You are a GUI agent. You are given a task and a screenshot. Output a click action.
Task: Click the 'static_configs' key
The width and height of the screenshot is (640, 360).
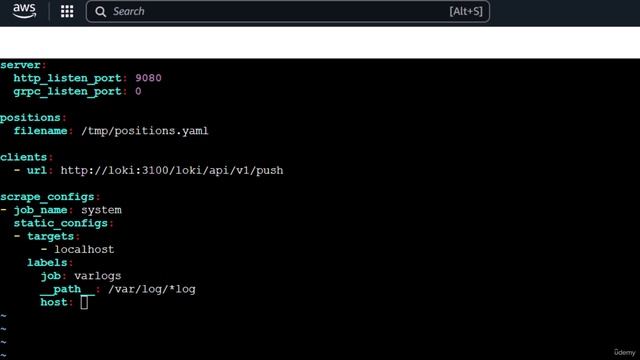coord(61,223)
